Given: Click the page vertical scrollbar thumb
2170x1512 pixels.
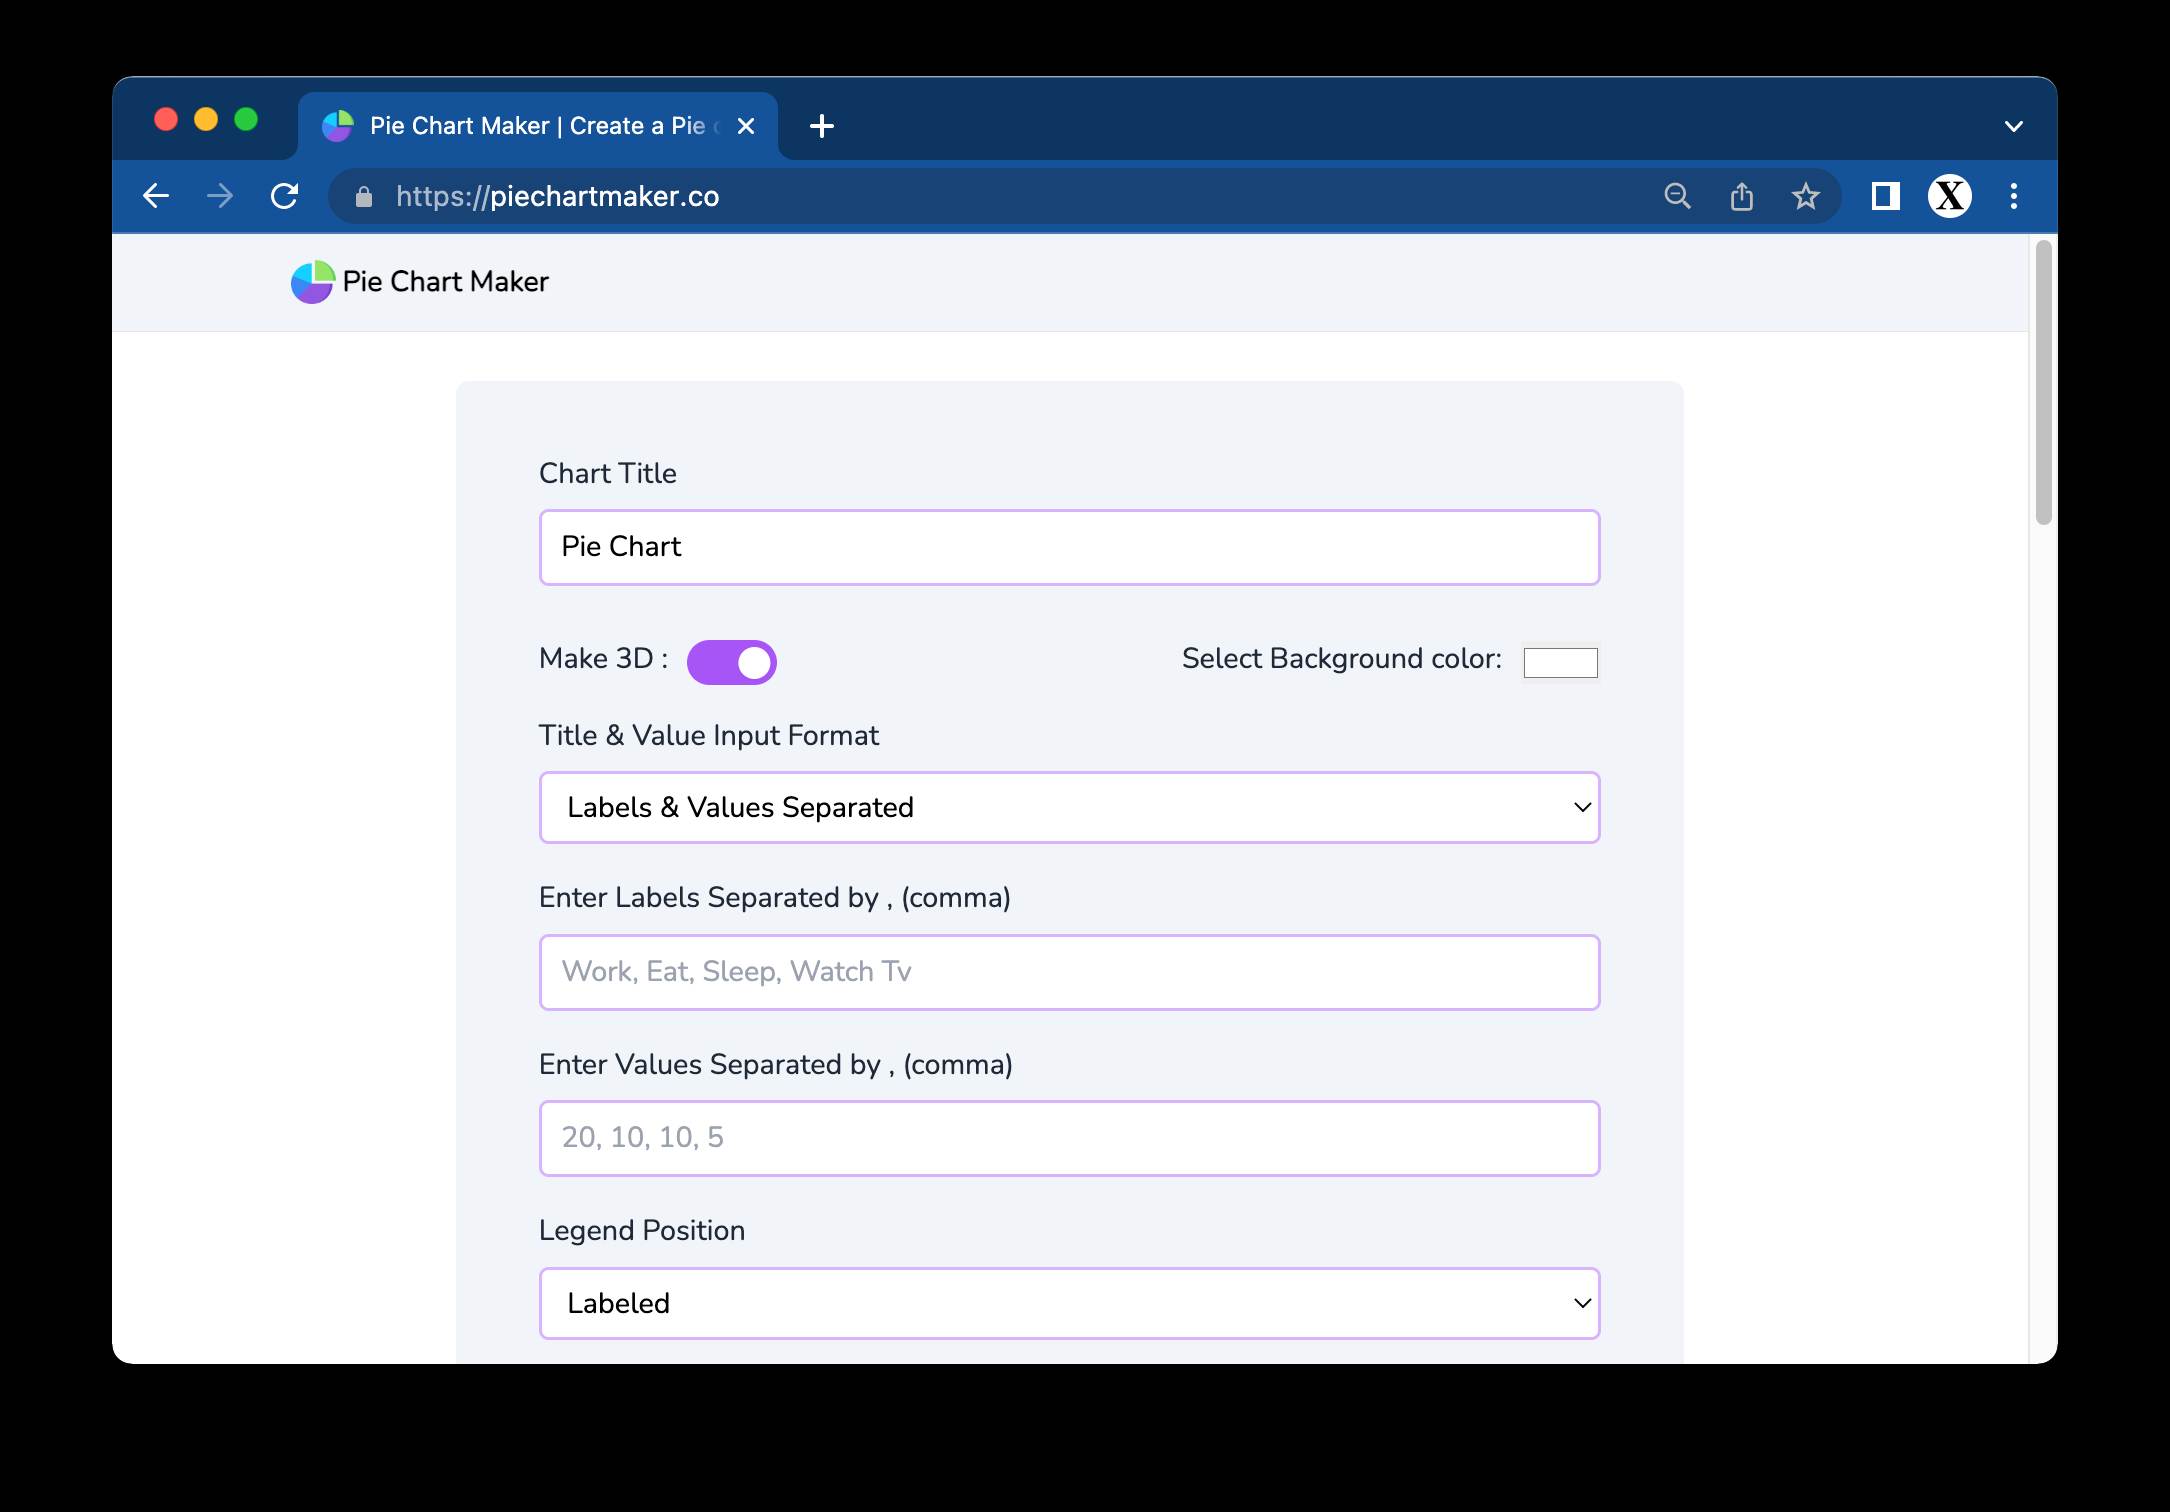Looking at the screenshot, I should (2043, 382).
